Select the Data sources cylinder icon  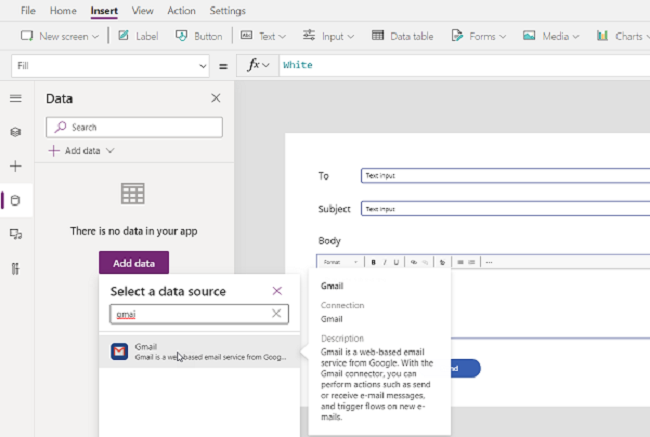[x=15, y=201]
